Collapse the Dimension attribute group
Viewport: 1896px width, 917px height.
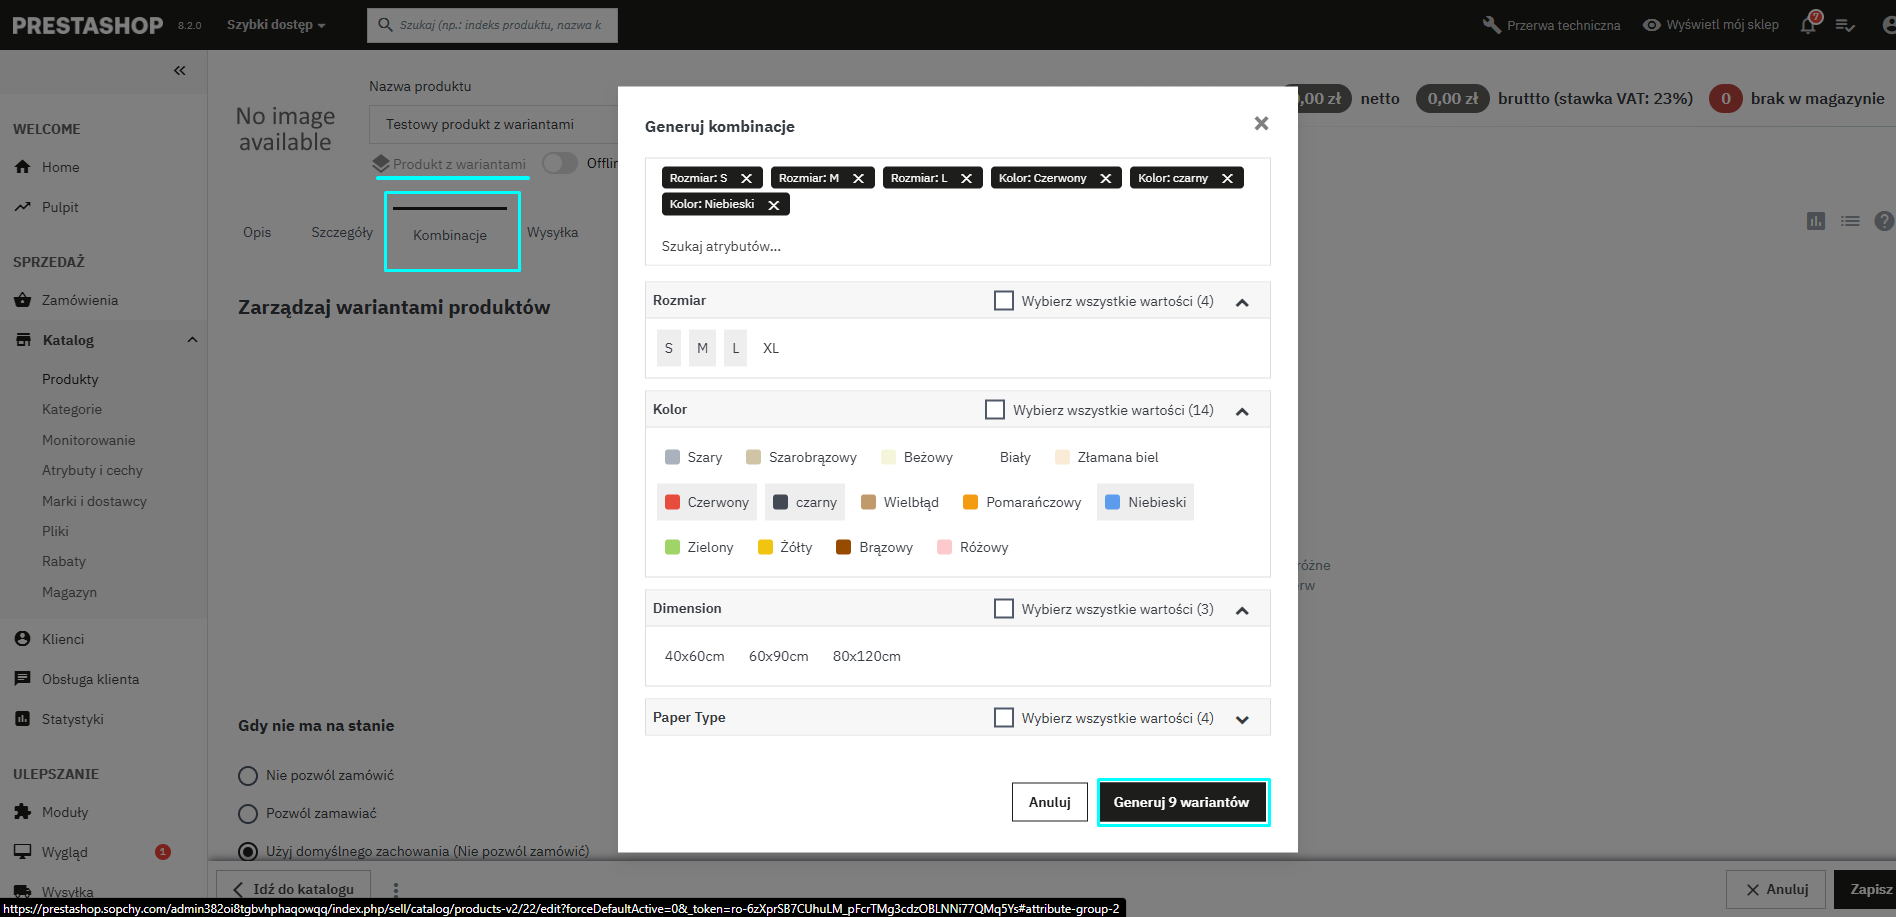point(1242,610)
